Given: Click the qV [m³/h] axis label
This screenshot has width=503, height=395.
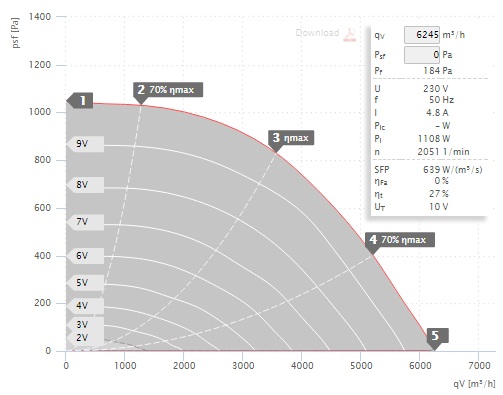Looking at the screenshot, I should click(474, 384).
